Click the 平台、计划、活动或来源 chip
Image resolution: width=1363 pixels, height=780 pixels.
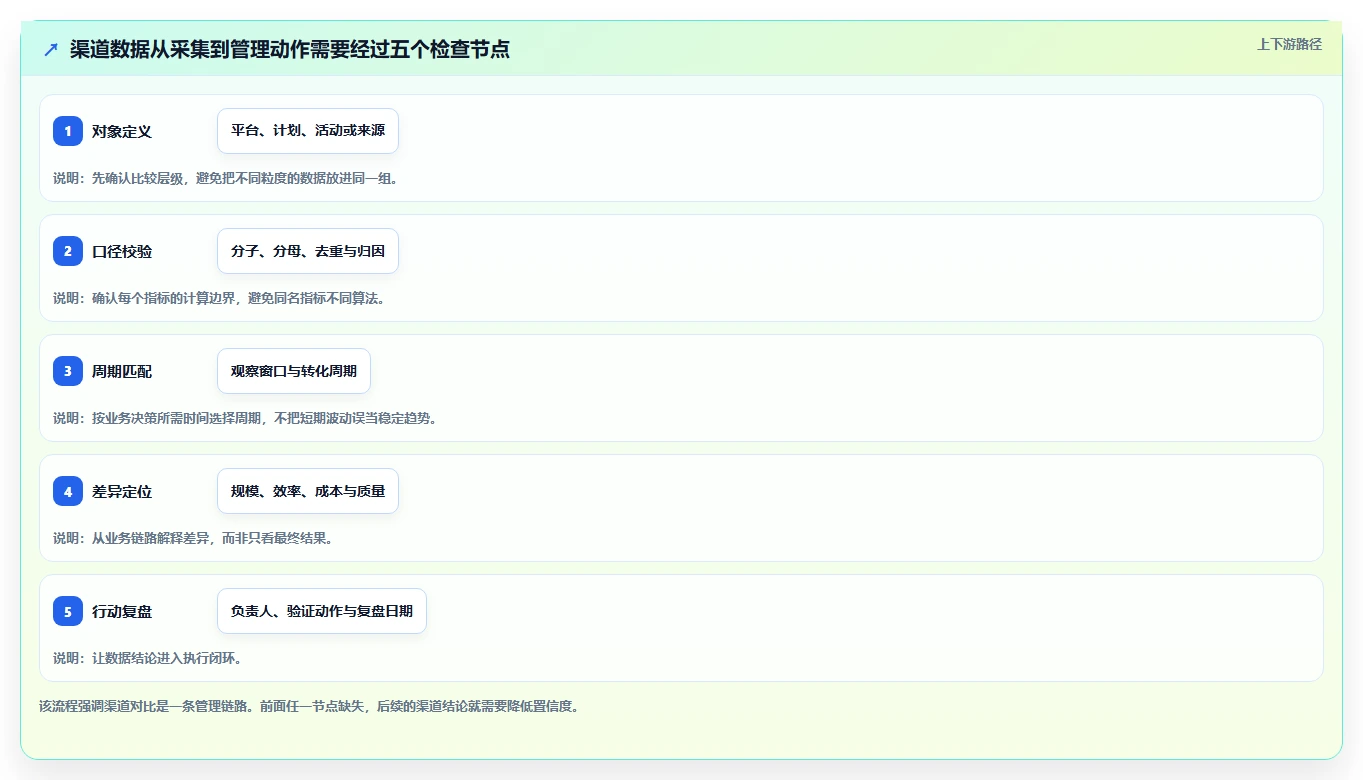pyautogui.click(x=308, y=131)
